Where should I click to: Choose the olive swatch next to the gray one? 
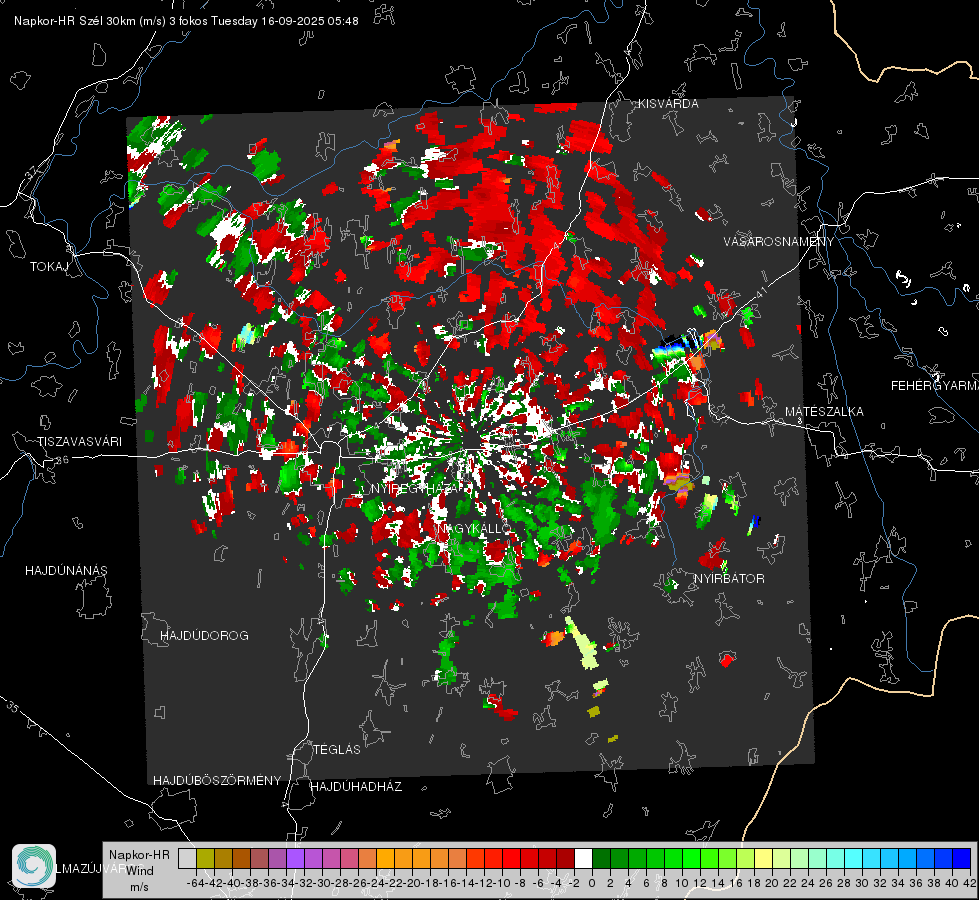[x=205, y=858]
